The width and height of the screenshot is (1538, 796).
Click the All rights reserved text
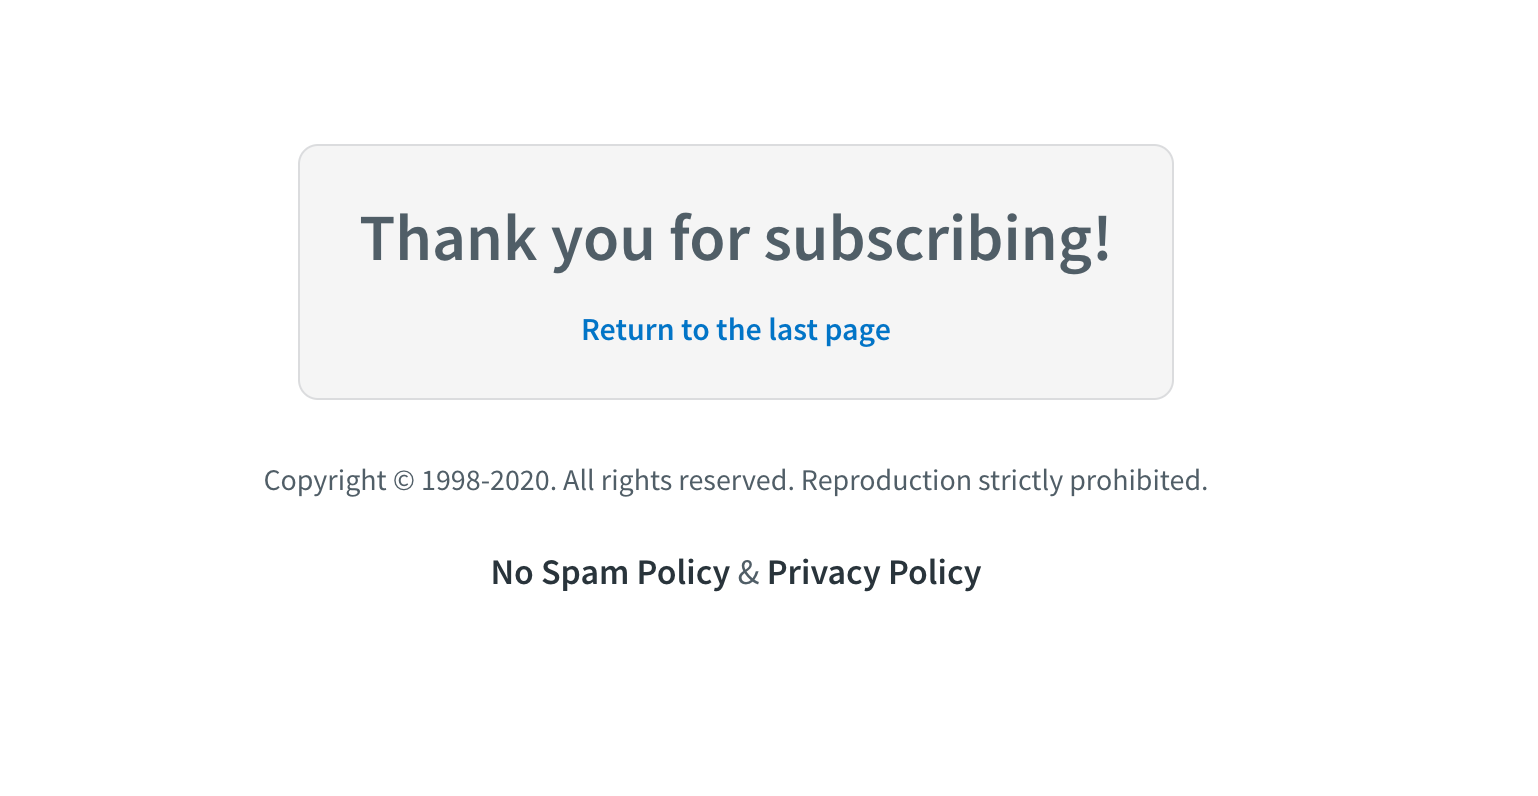pyautogui.click(x=678, y=481)
